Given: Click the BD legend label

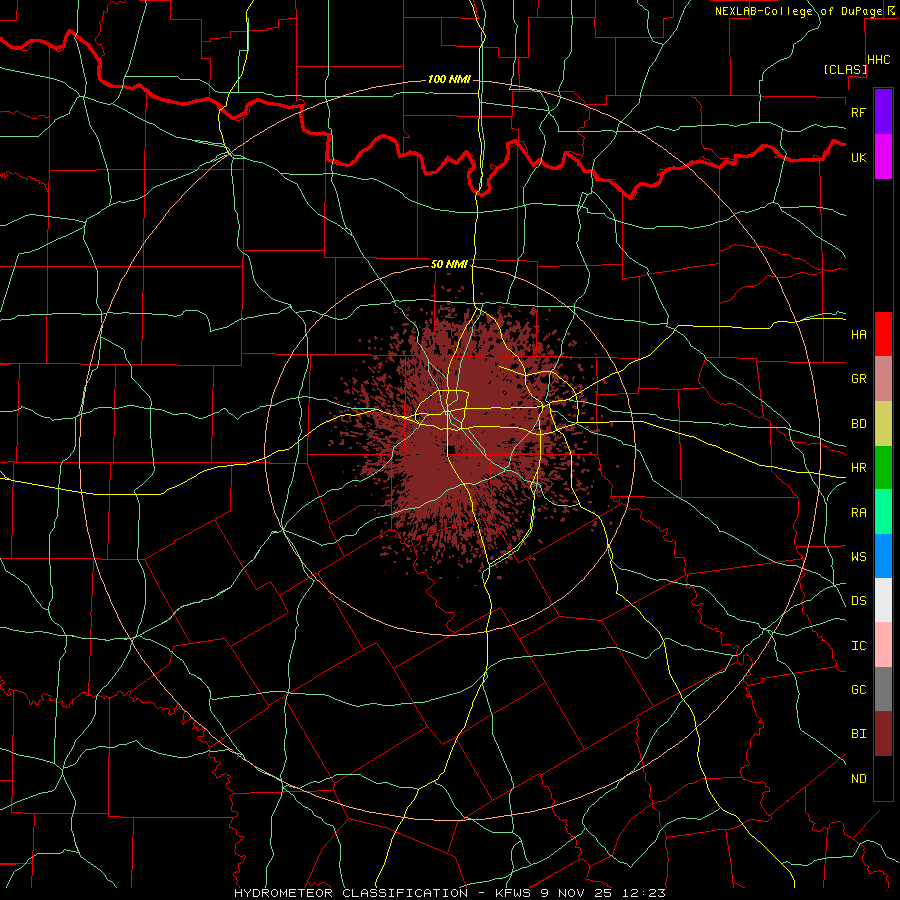Looking at the screenshot, I should [x=859, y=424].
